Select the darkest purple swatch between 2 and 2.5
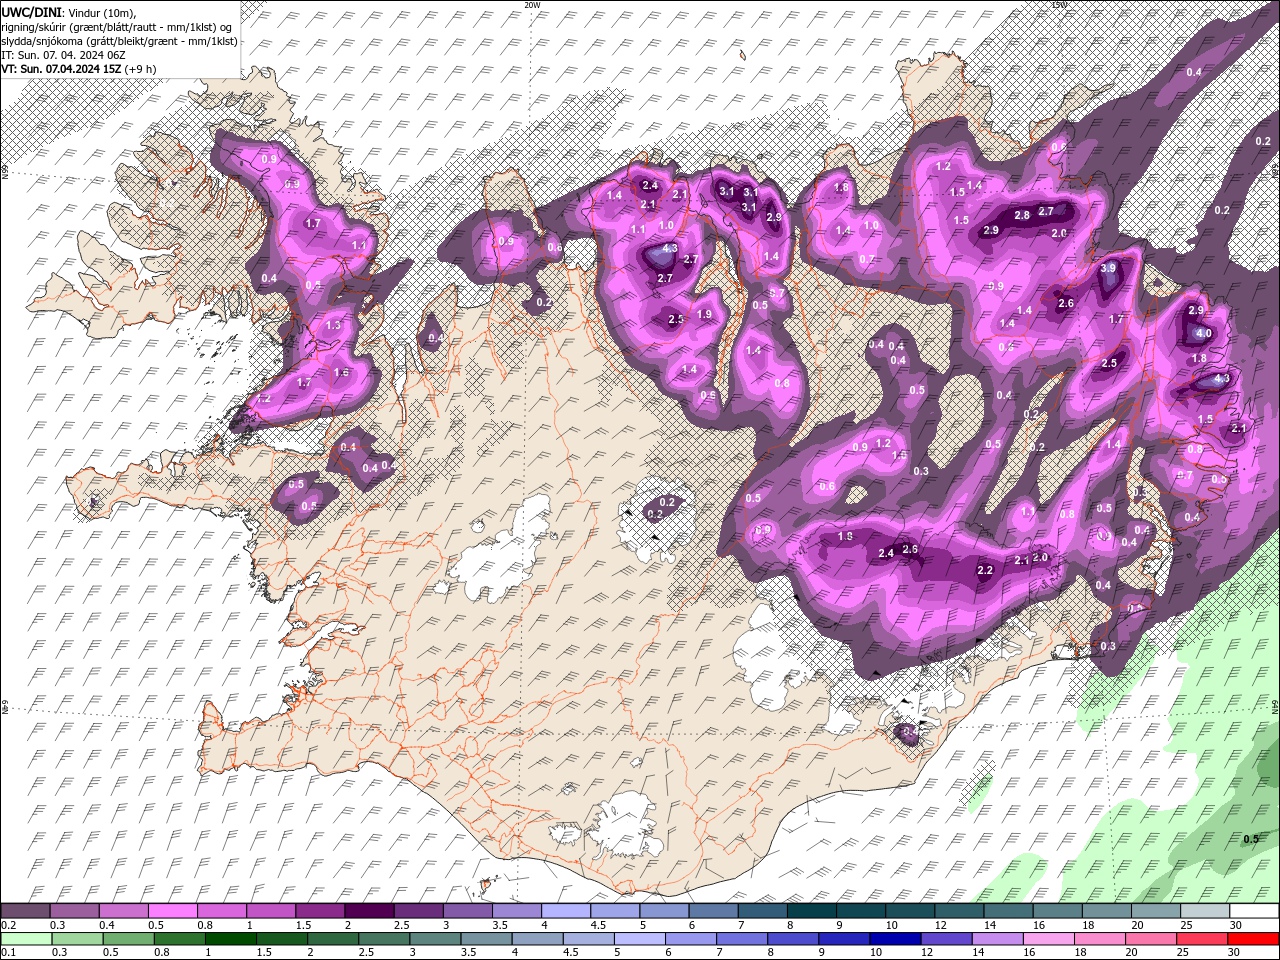Screen dimensions: 1280x960 [x=369, y=911]
